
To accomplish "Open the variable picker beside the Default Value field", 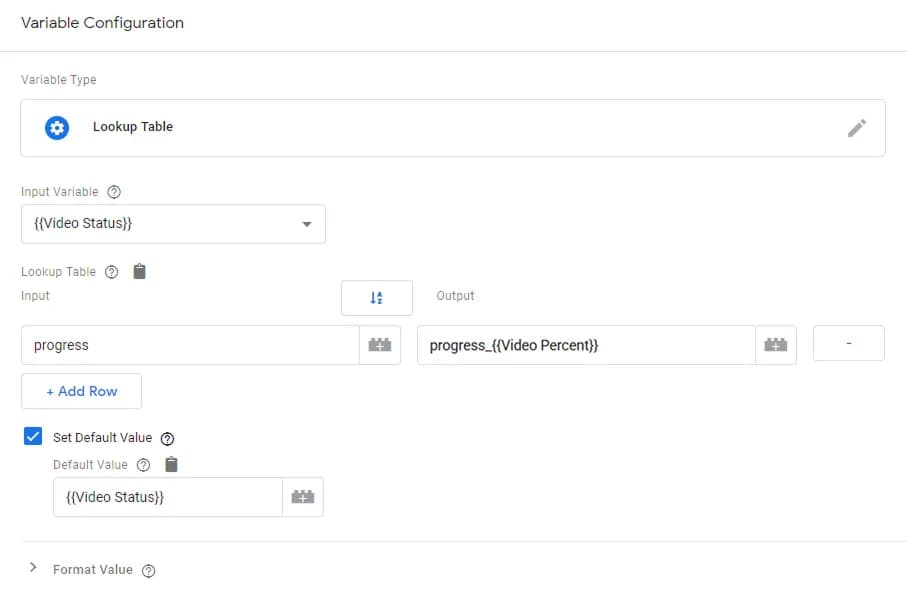I will (304, 496).
